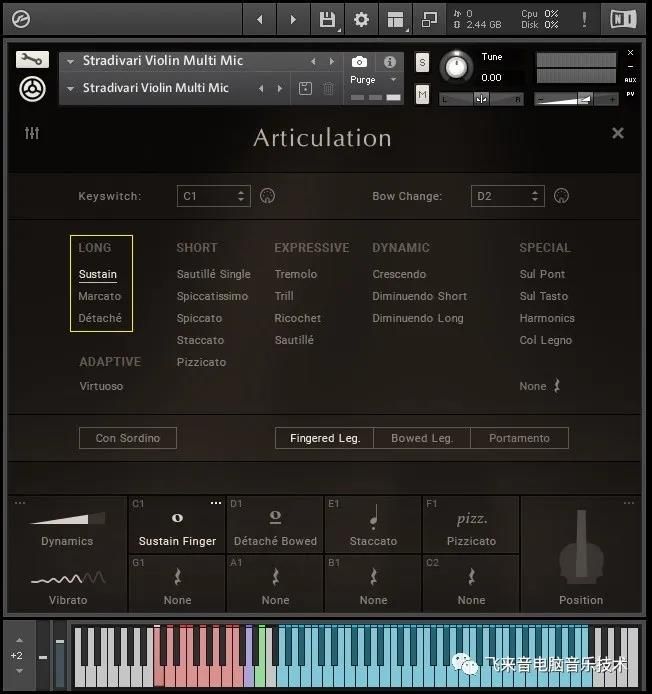This screenshot has width=652, height=694.
Task: Open options gear settings
Action: coord(361,19)
